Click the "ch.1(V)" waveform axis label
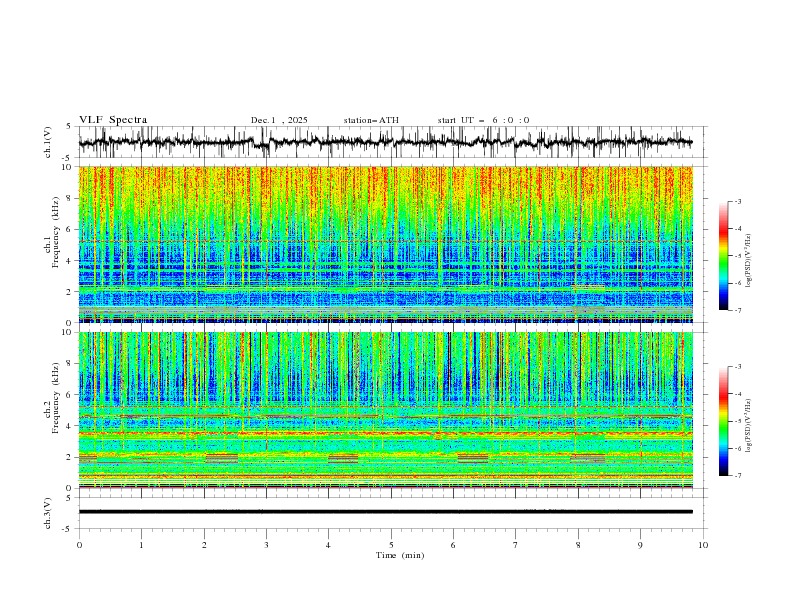The height and width of the screenshot is (612, 792). tap(48, 142)
